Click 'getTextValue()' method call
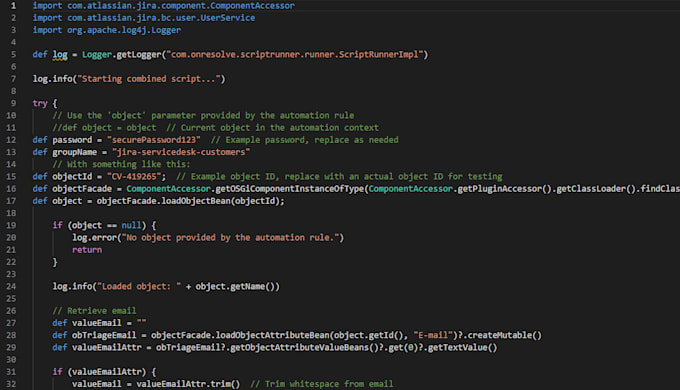The height and width of the screenshot is (390, 680). pyautogui.click(x=463, y=347)
